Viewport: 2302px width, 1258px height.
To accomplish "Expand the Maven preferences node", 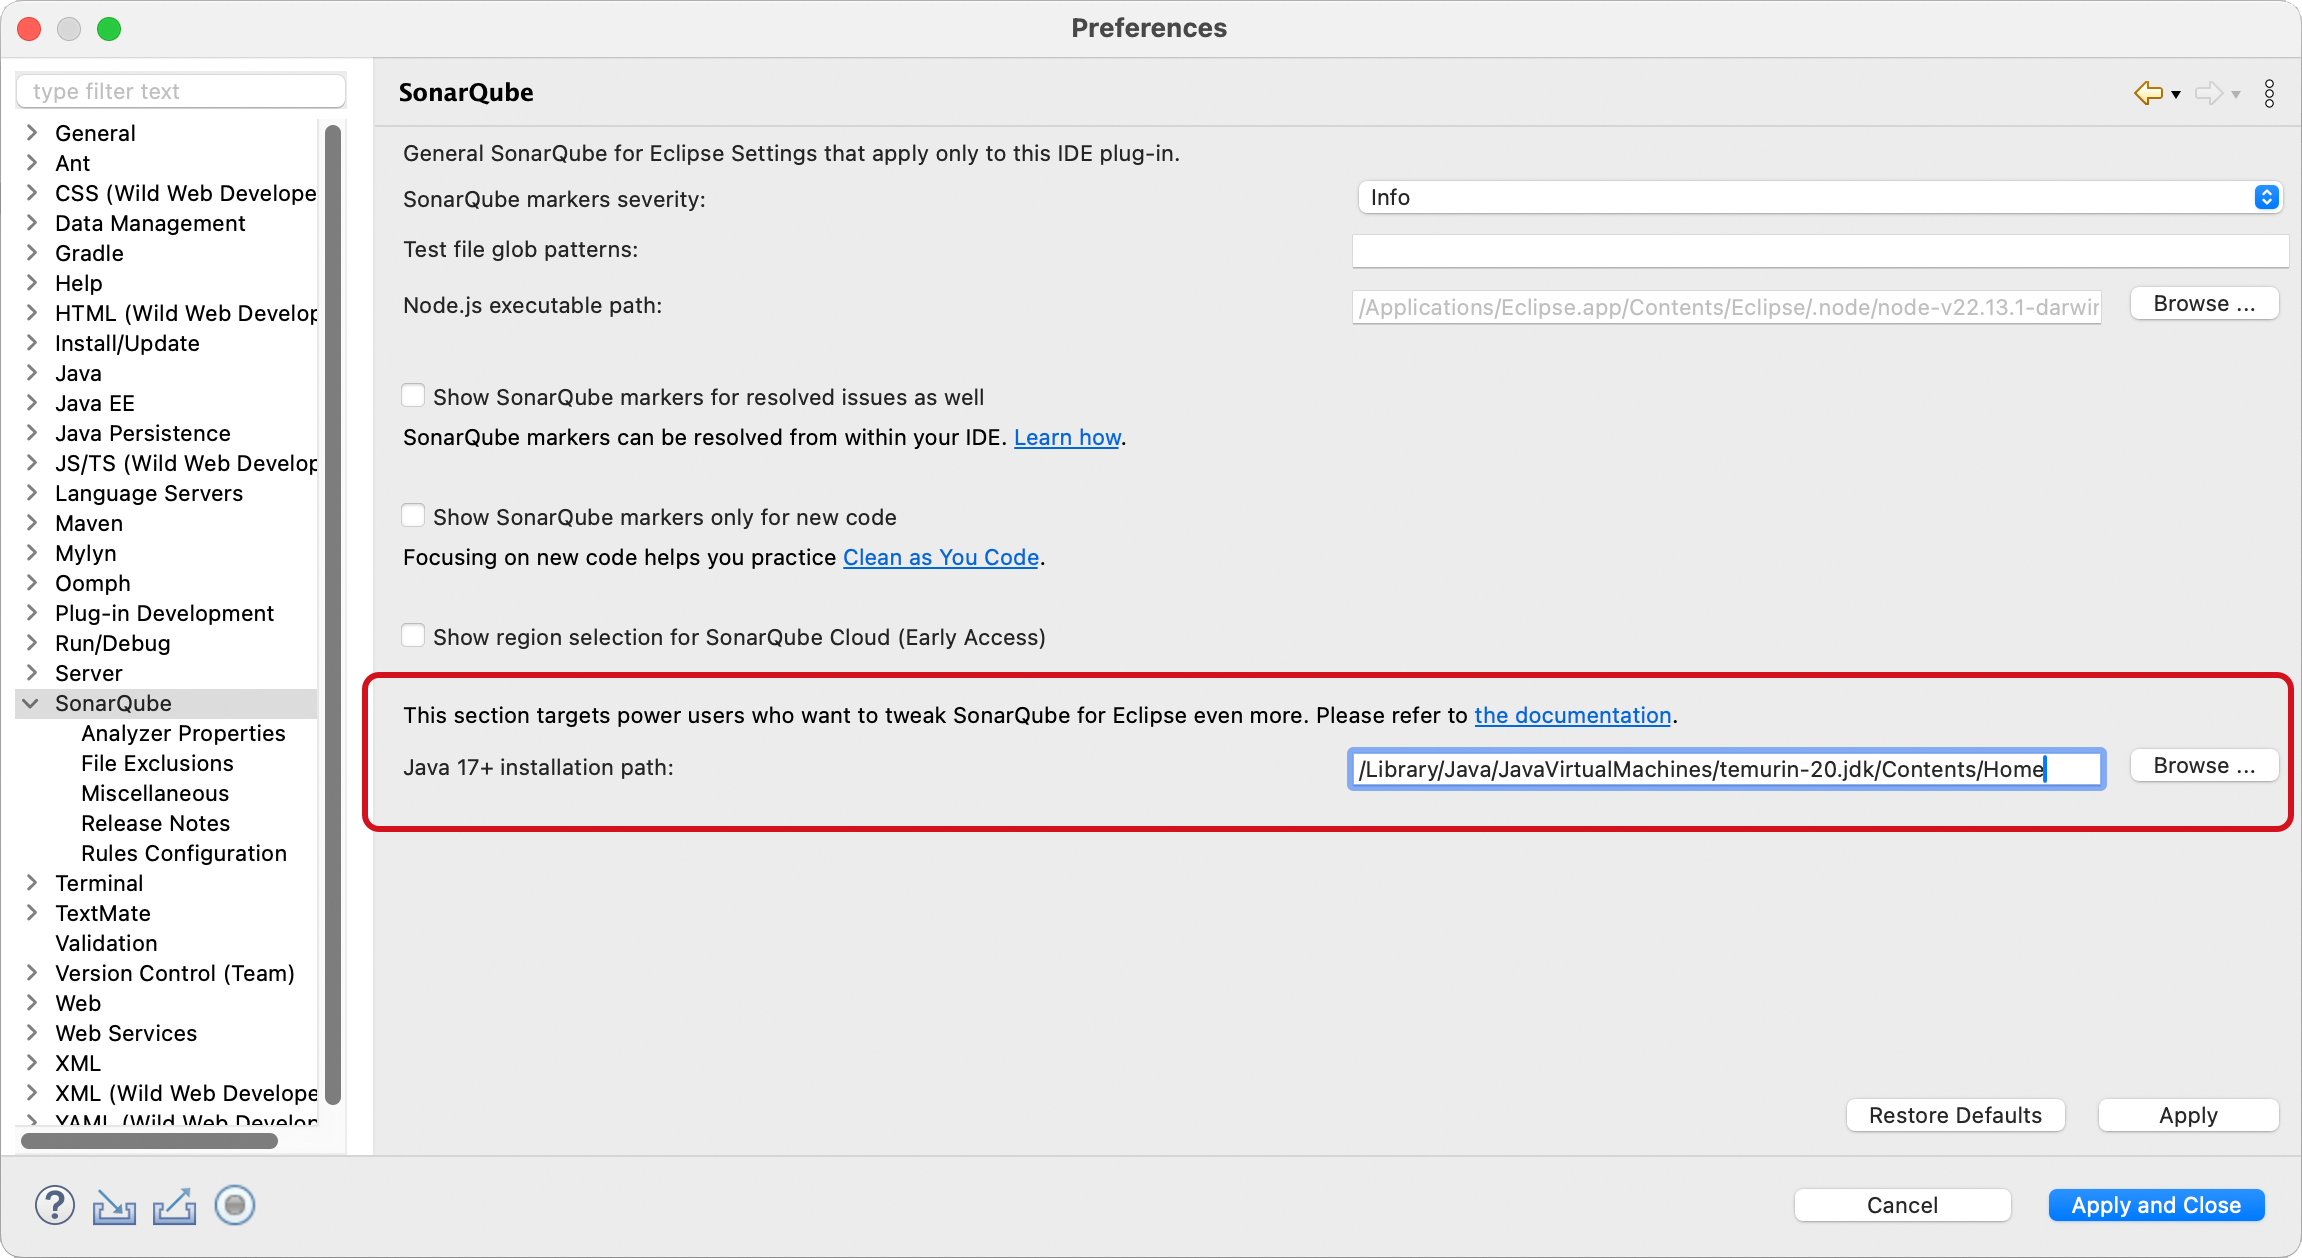I will (32, 522).
